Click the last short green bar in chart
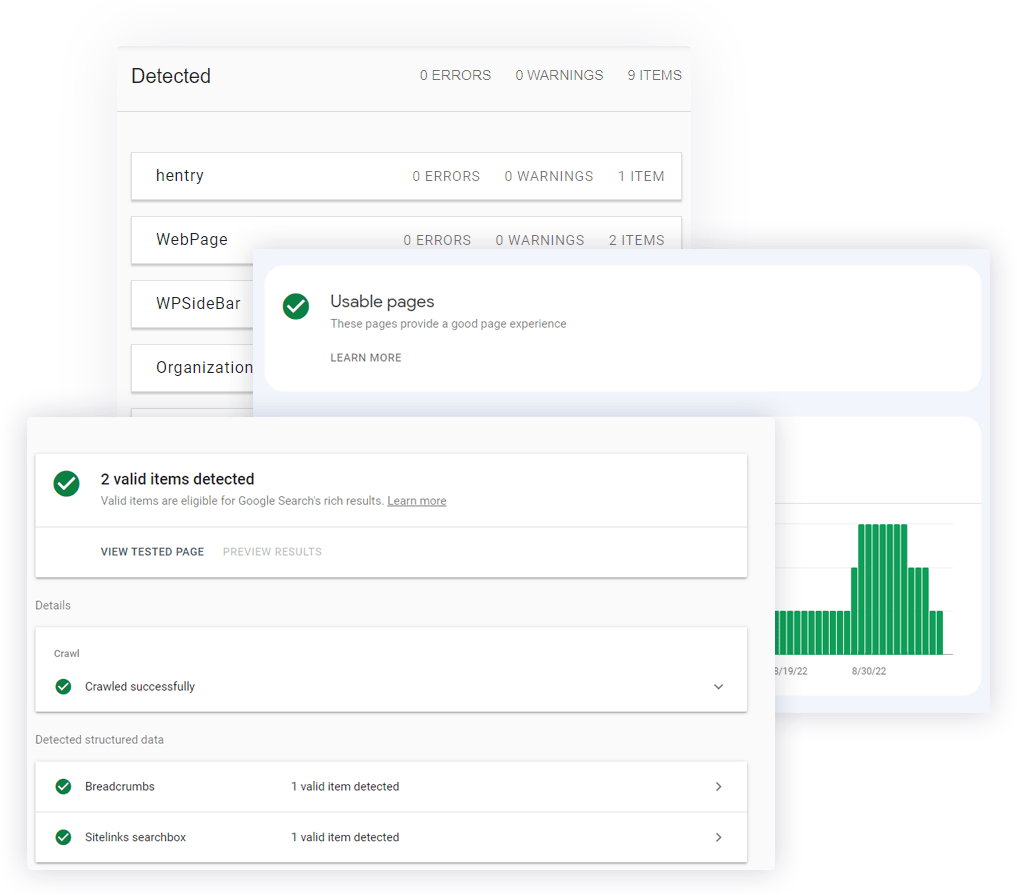The width and height of the screenshot is (1017, 895). (940, 632)
